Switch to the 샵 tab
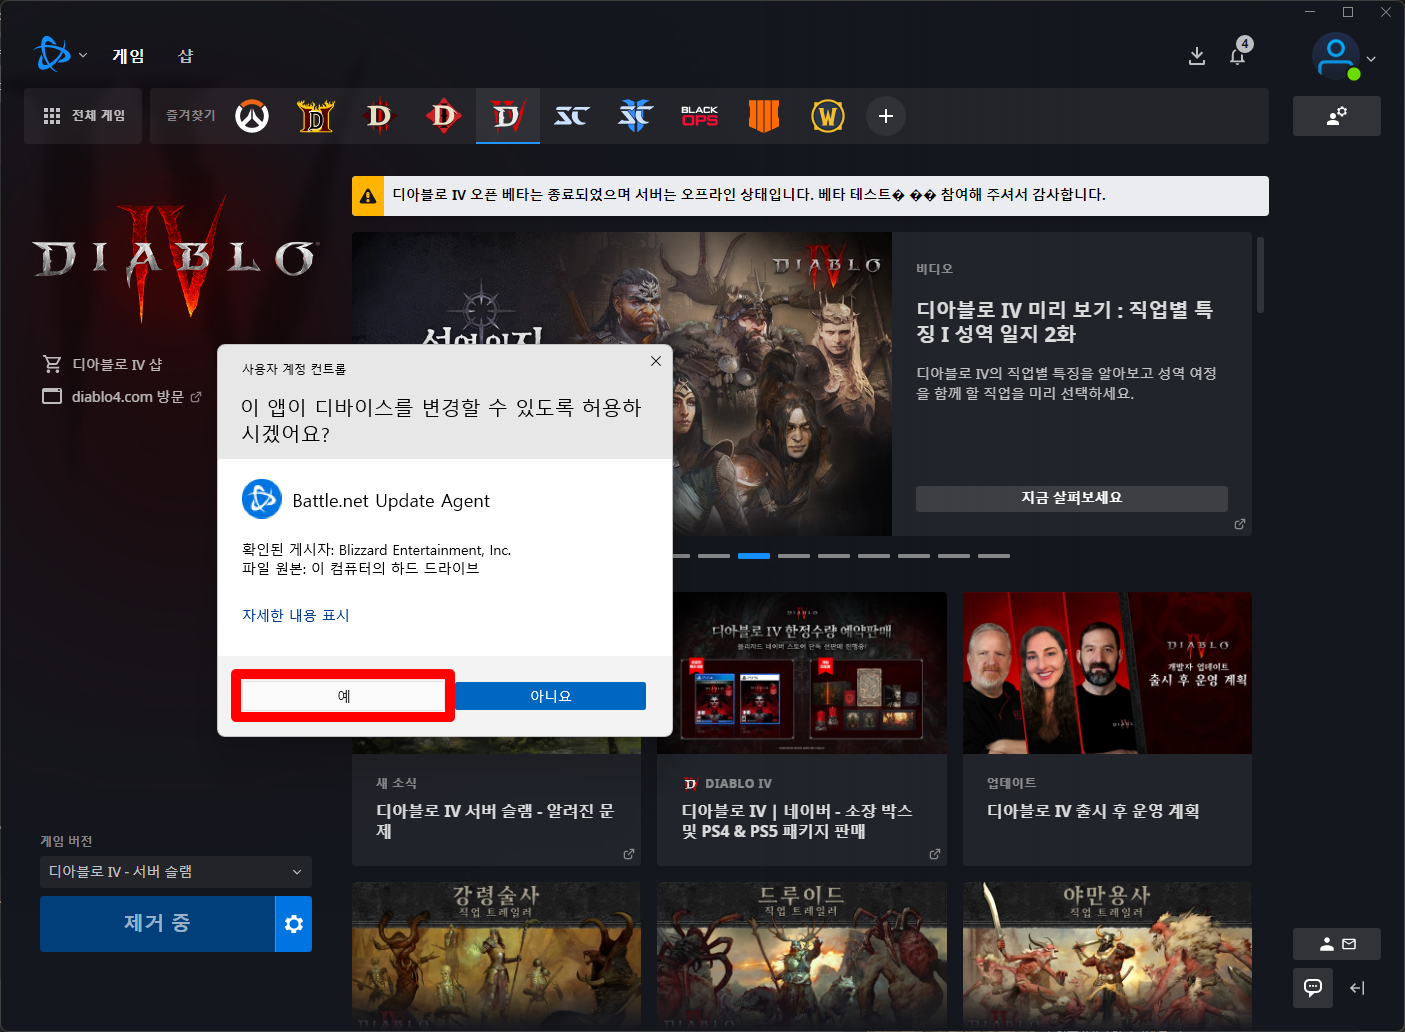 coord(186,56)
